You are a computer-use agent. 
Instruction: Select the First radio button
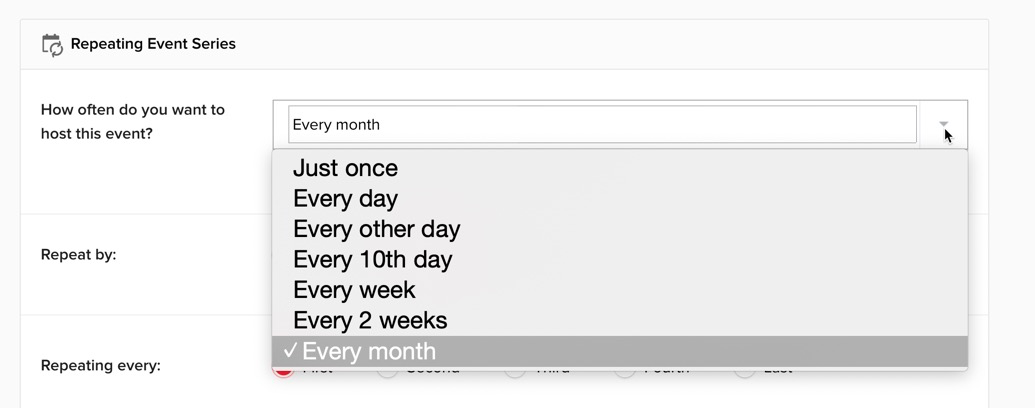tap(284, 371)
